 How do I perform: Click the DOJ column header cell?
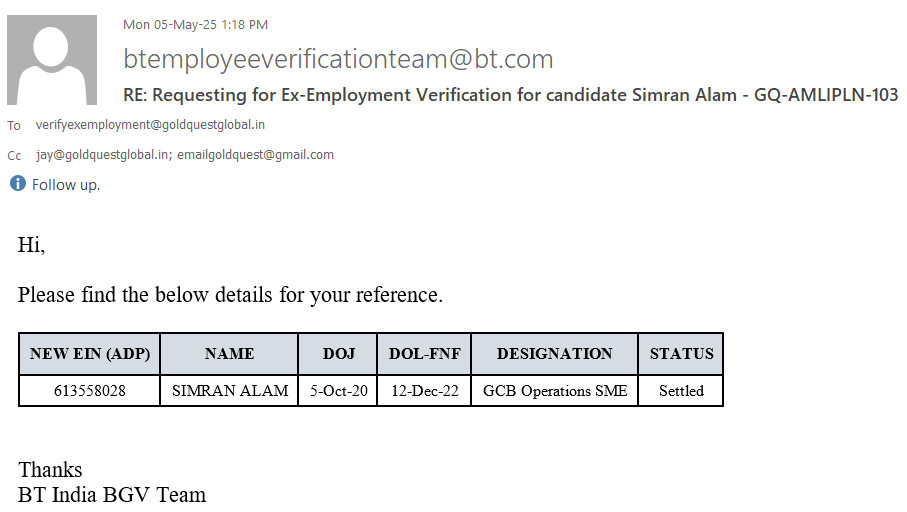pos(338,354)
